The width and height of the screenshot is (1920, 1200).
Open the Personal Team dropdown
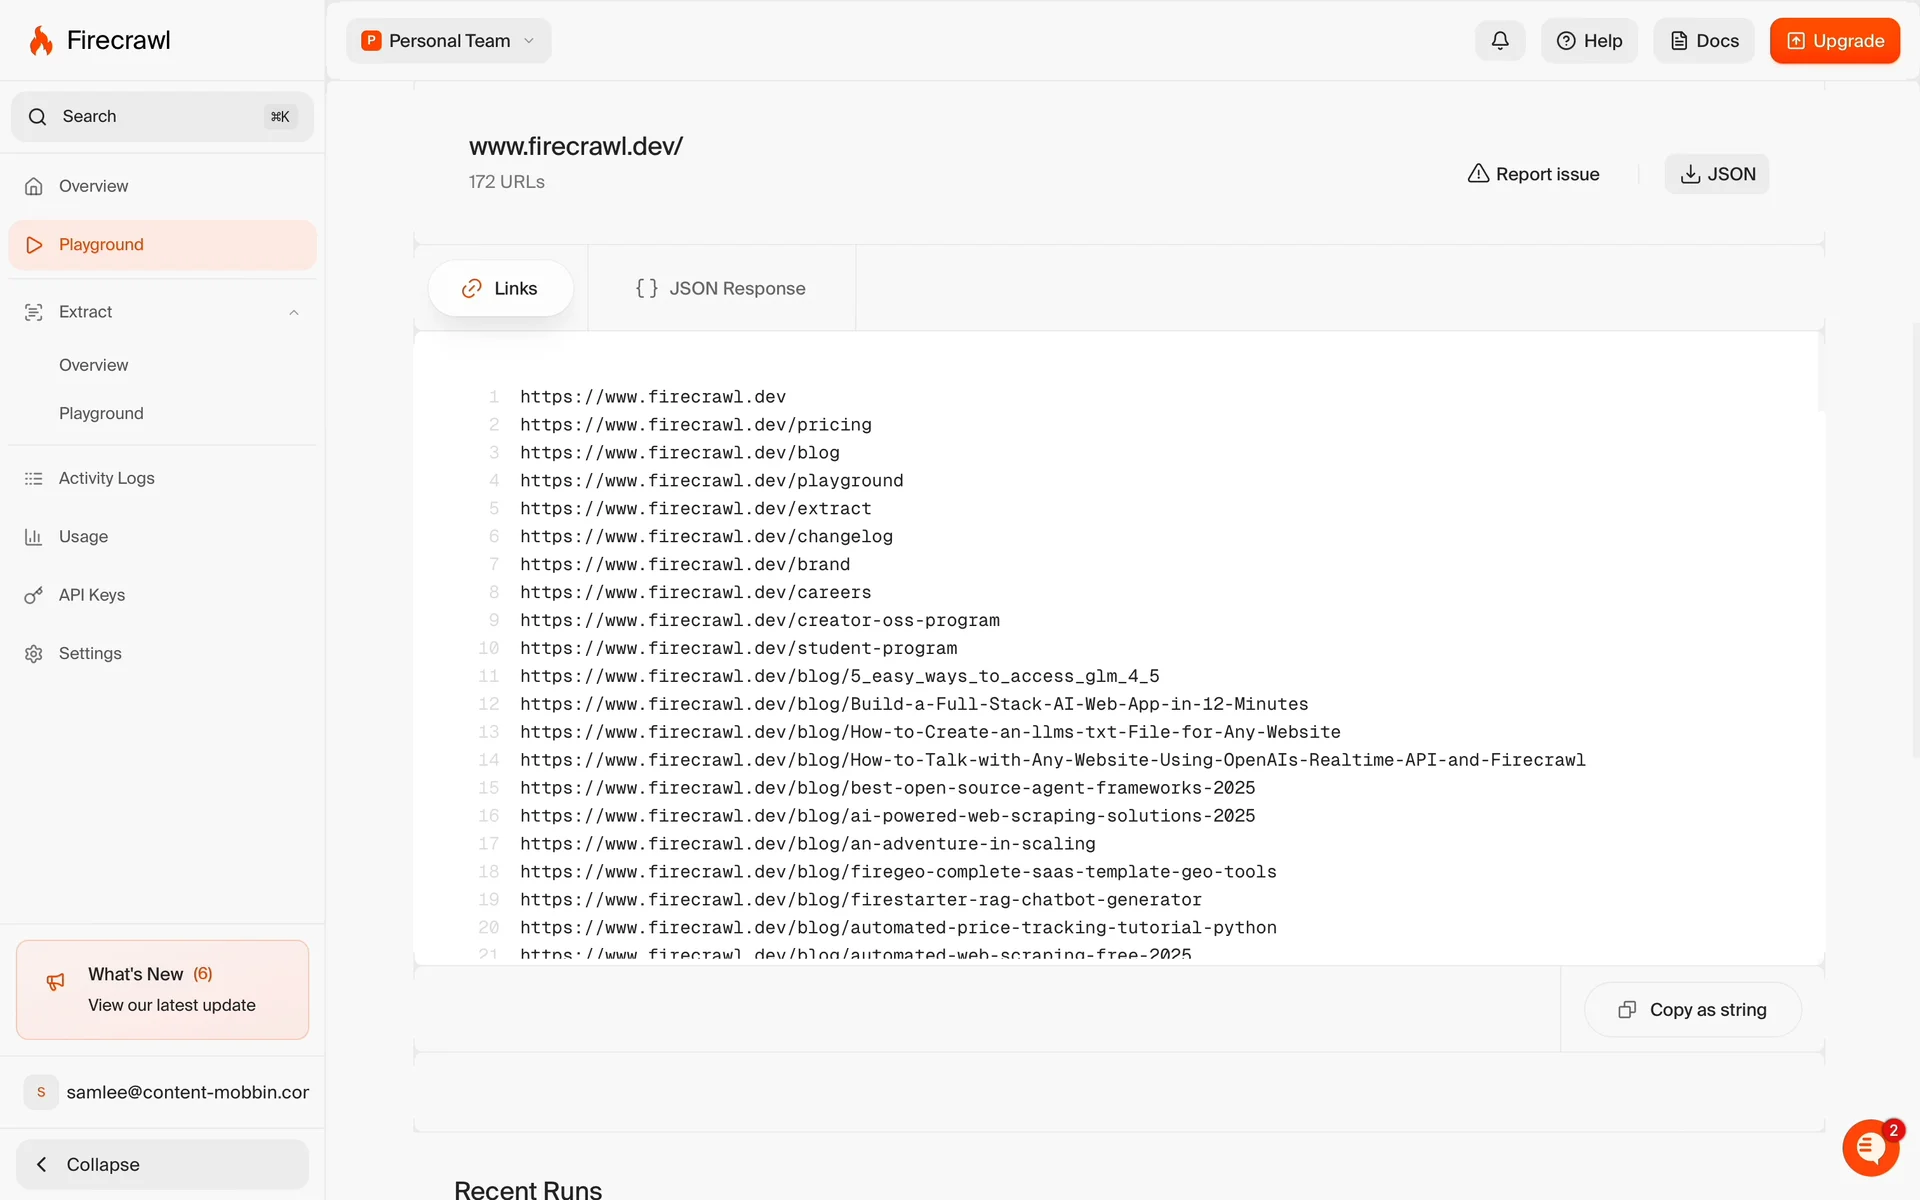point(448,41)
